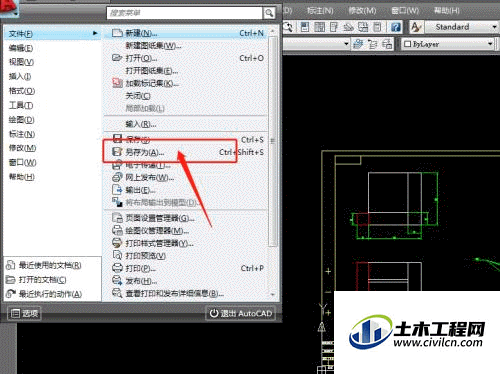Click the folder icon beside 打开(O)
500x374 pixels.
pyautogui.click(x=117, y=58)
